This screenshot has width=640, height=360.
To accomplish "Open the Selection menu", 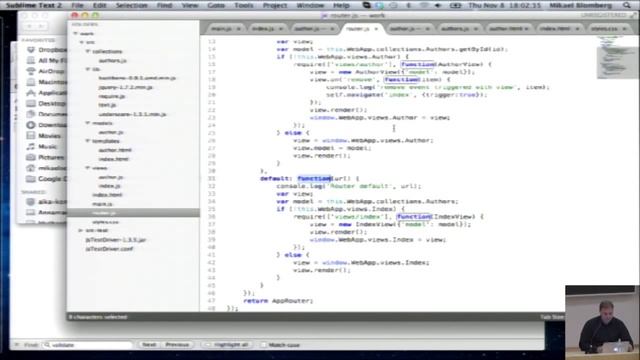I will click(131, 6).
